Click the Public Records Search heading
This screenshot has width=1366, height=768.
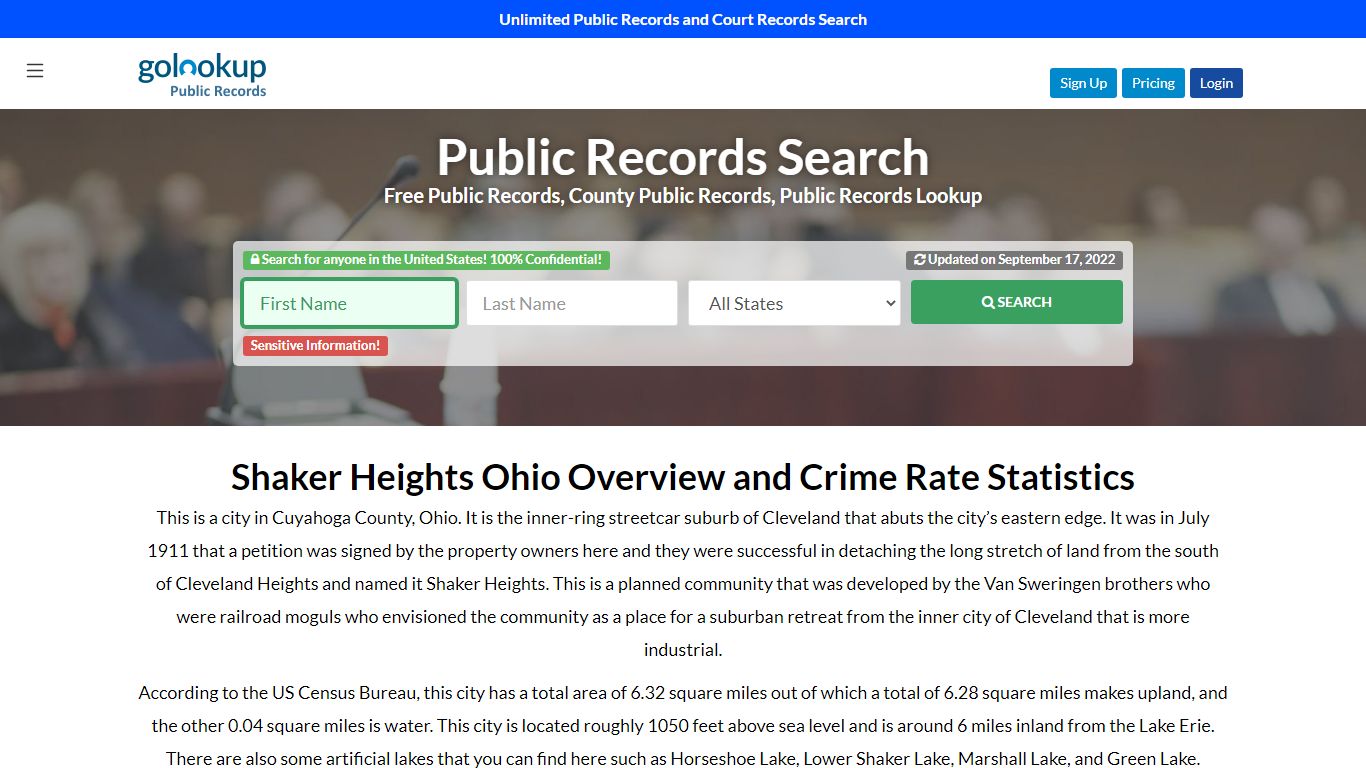683,158
